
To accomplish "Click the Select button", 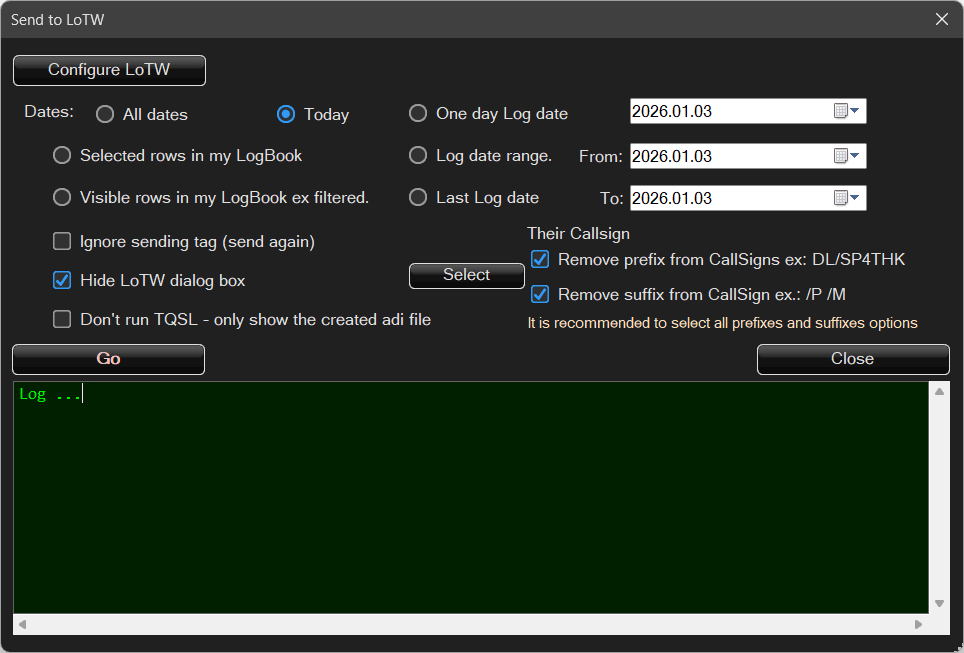I will (x=466, y=275).
